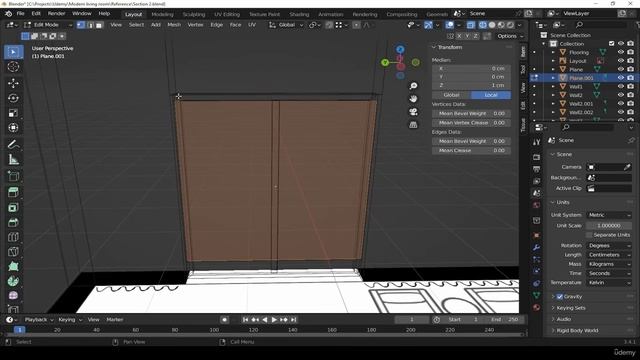This screenshot has width=640, height=360.
Task: Click the Local transform button
Action: 491,95
